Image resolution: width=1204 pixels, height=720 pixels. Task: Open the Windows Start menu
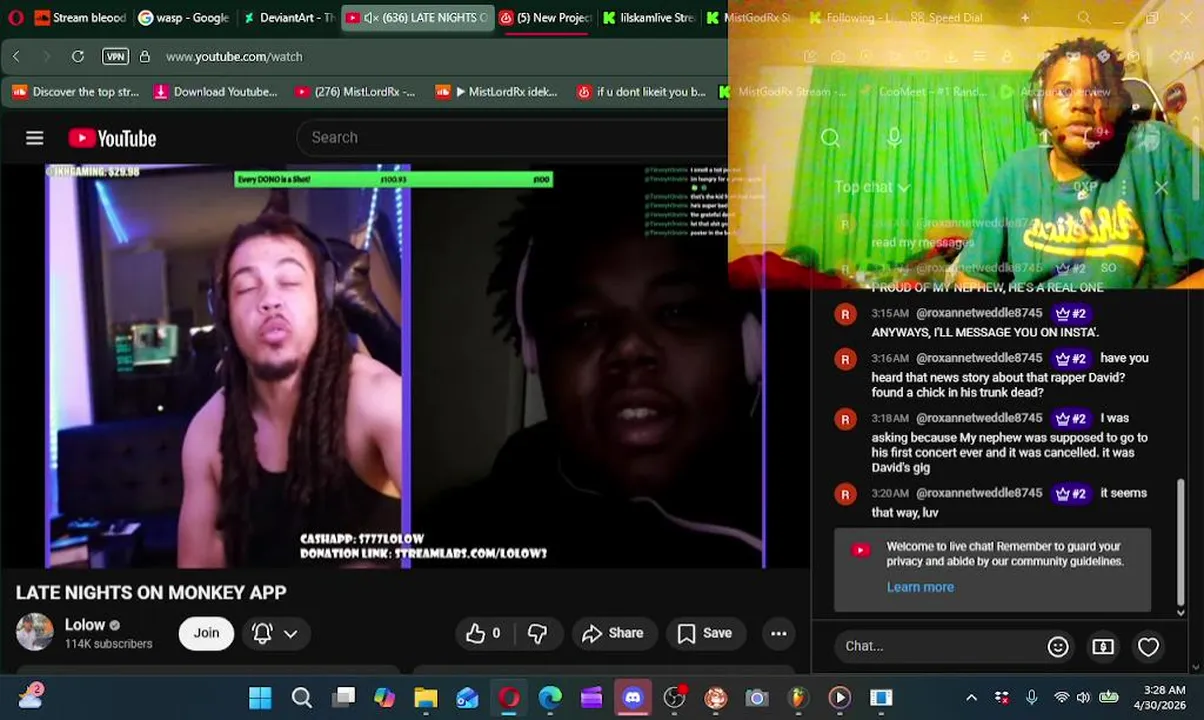[x=260, y=698]
